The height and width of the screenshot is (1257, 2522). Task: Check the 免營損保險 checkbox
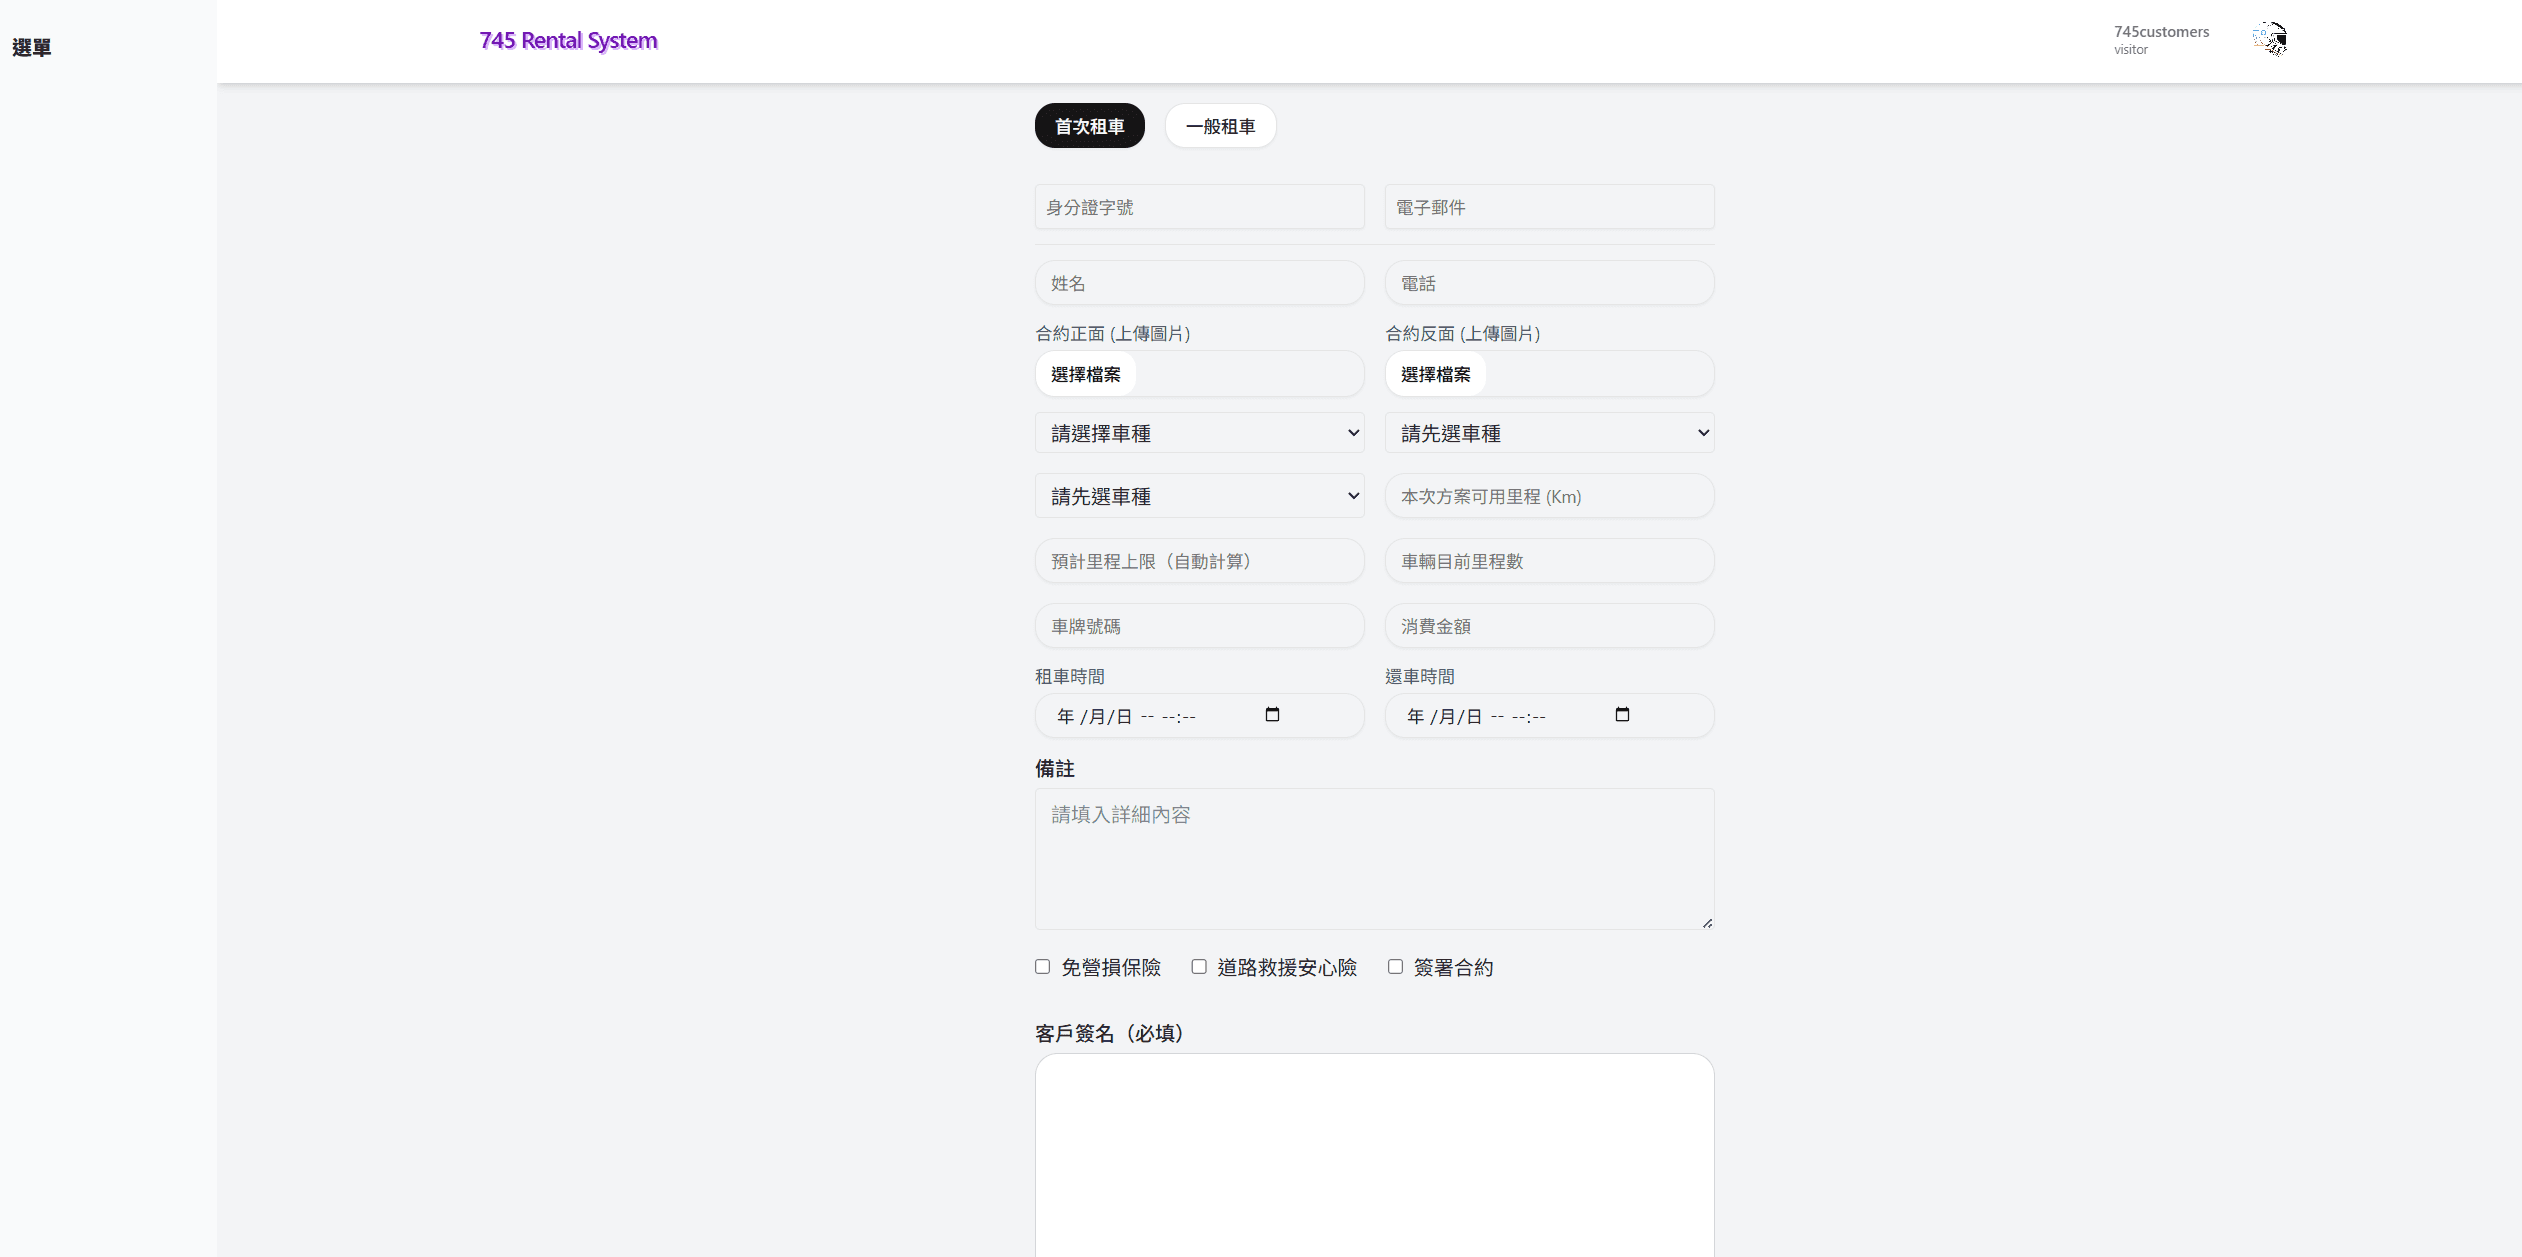1043,966
